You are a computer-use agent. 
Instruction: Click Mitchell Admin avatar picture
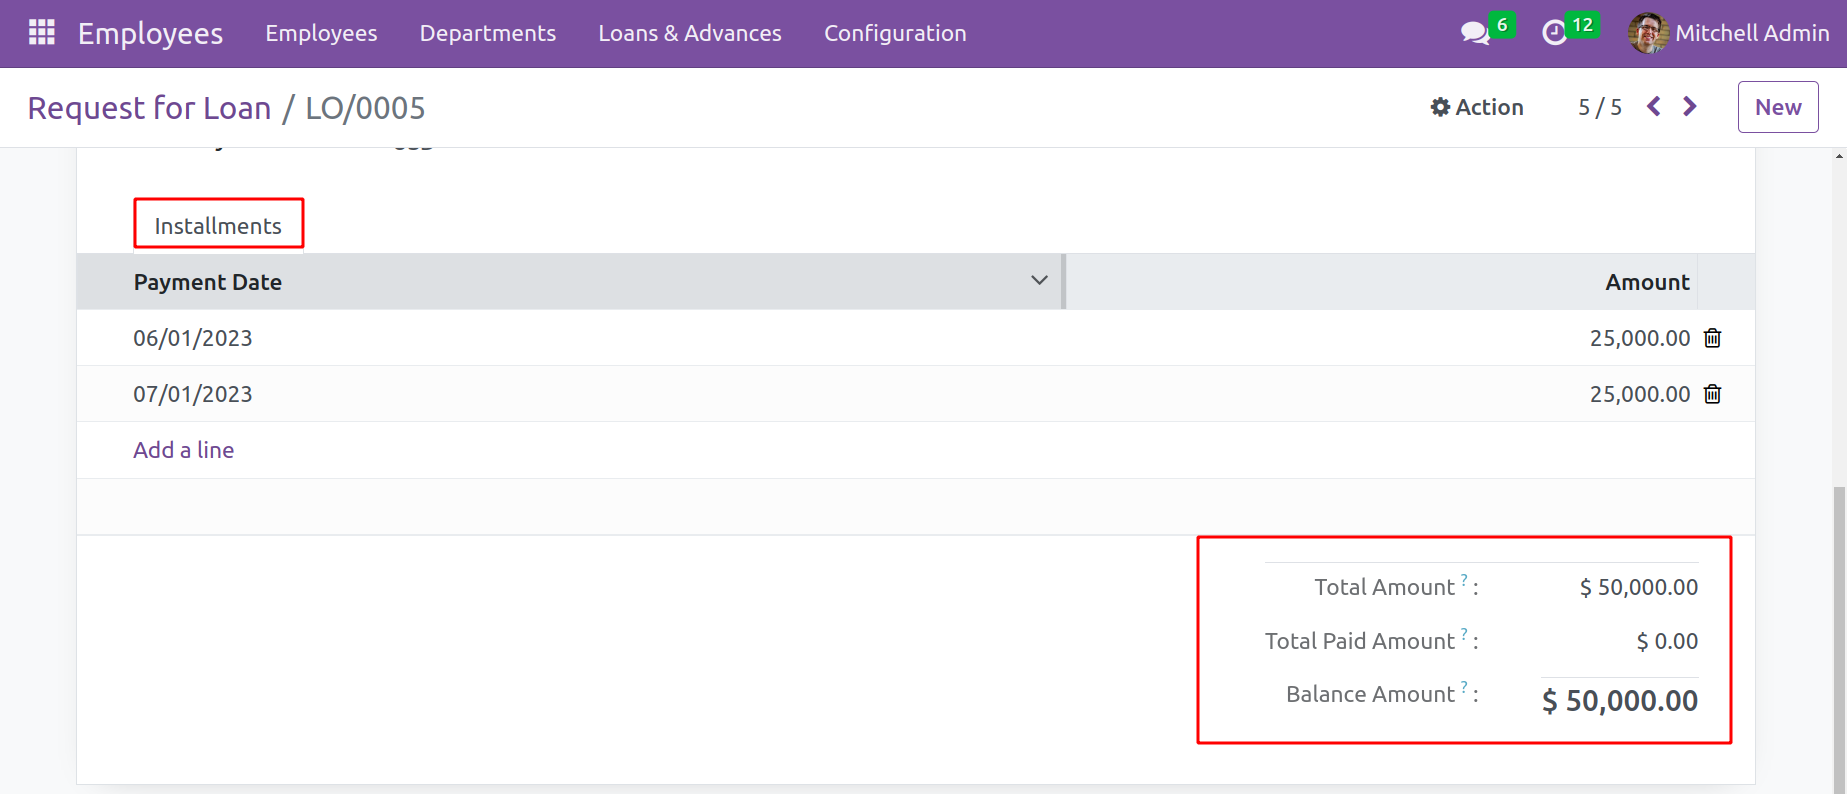pos(1647,33)
